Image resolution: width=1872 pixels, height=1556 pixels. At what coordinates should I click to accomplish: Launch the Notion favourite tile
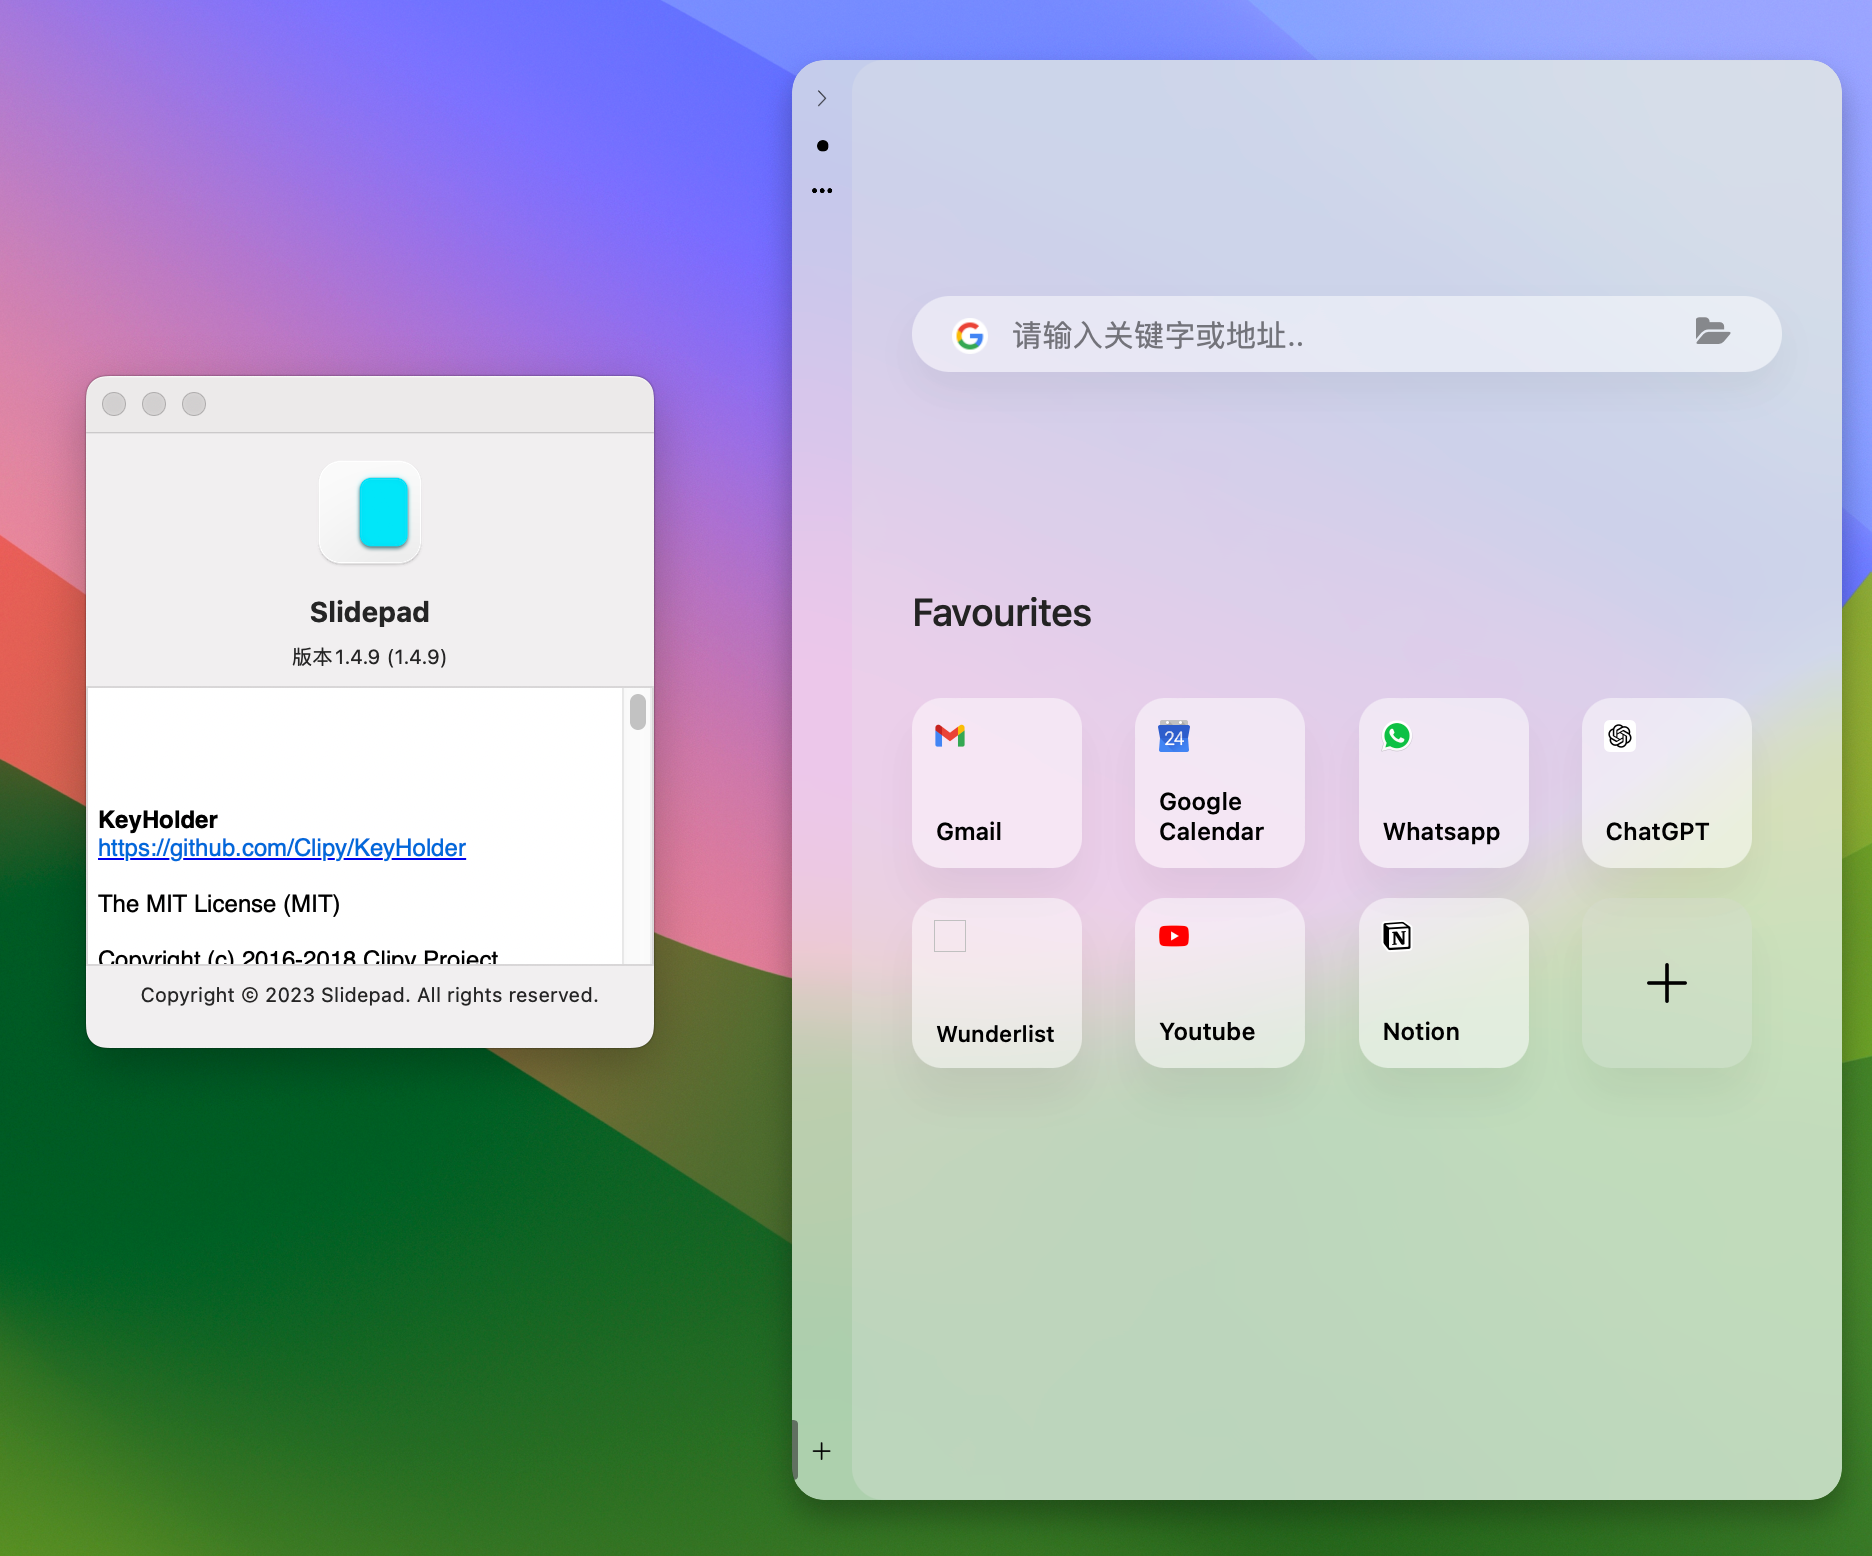pyautogui.click(x=1442, y=983)
